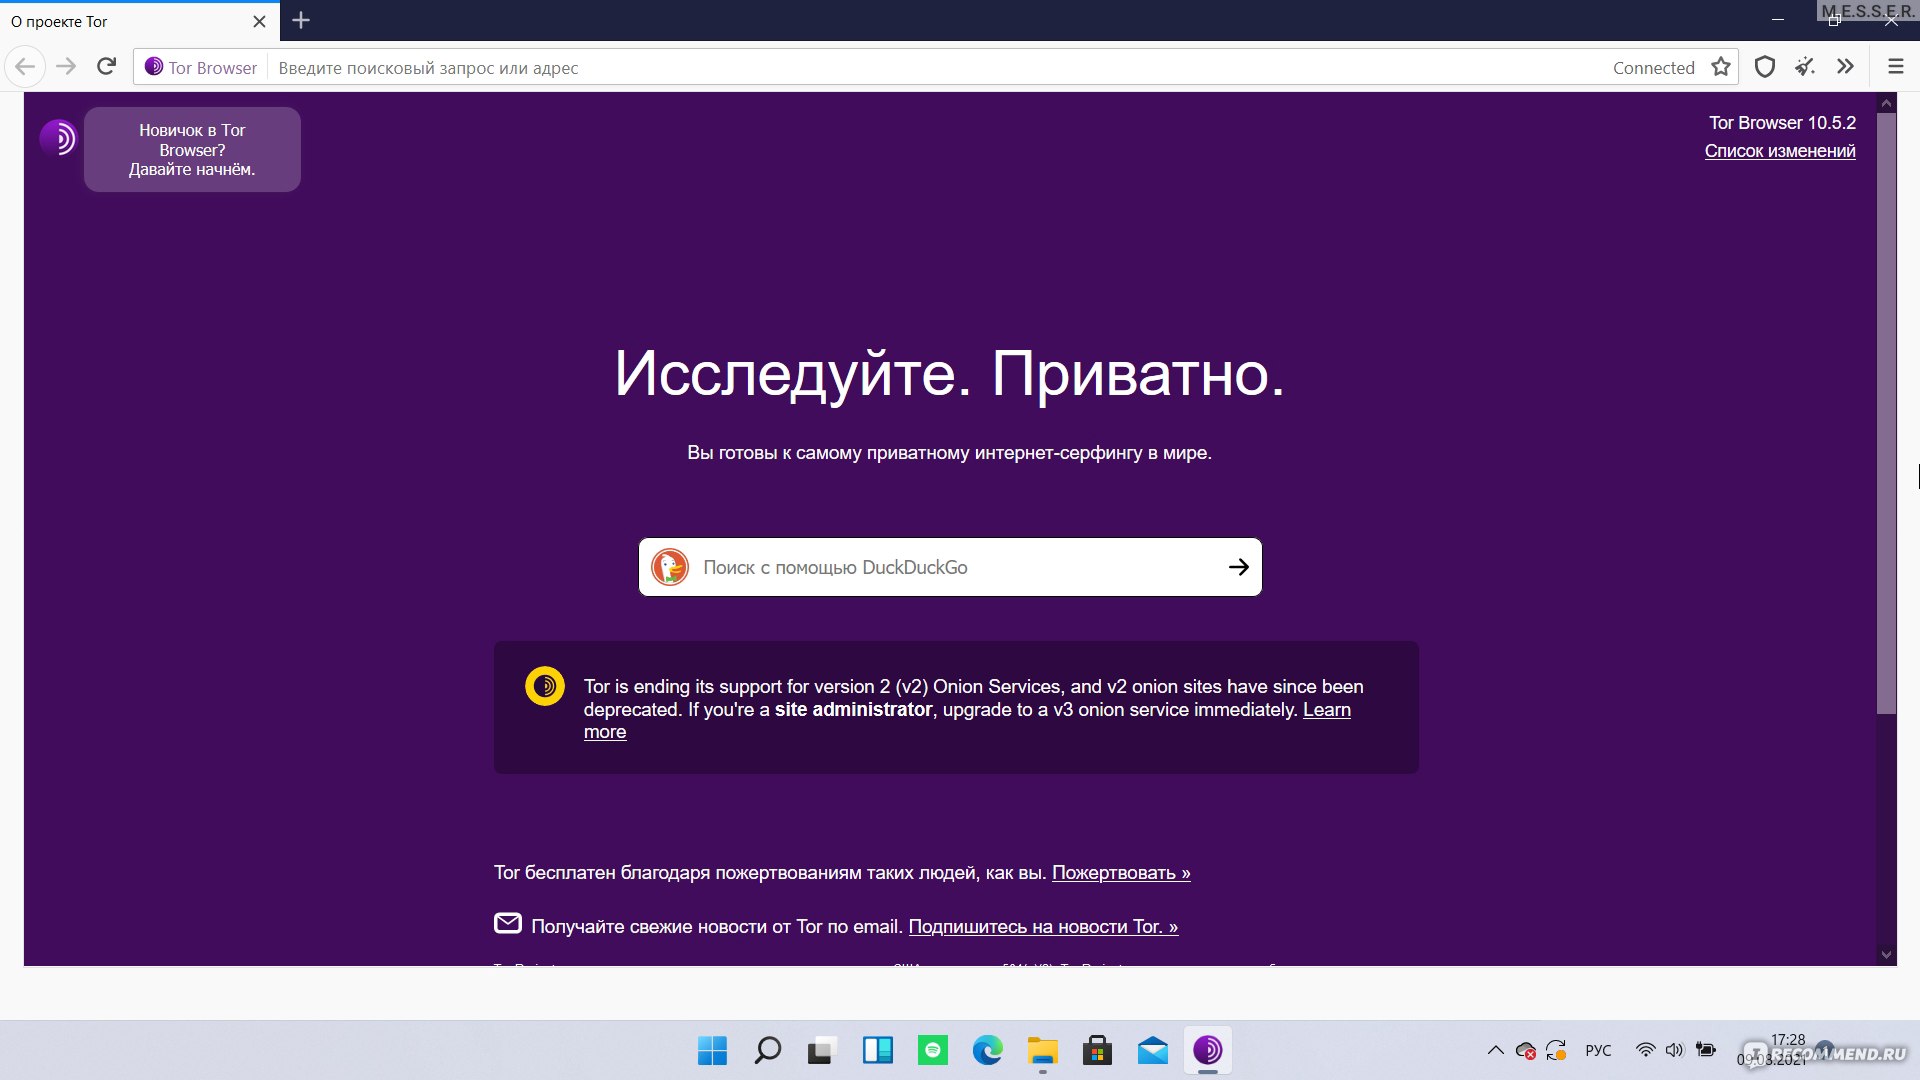The width and height of the screenshot is (1920, 1080).
Task: Click the navigate back arrow icon
Action: point(25,67)
